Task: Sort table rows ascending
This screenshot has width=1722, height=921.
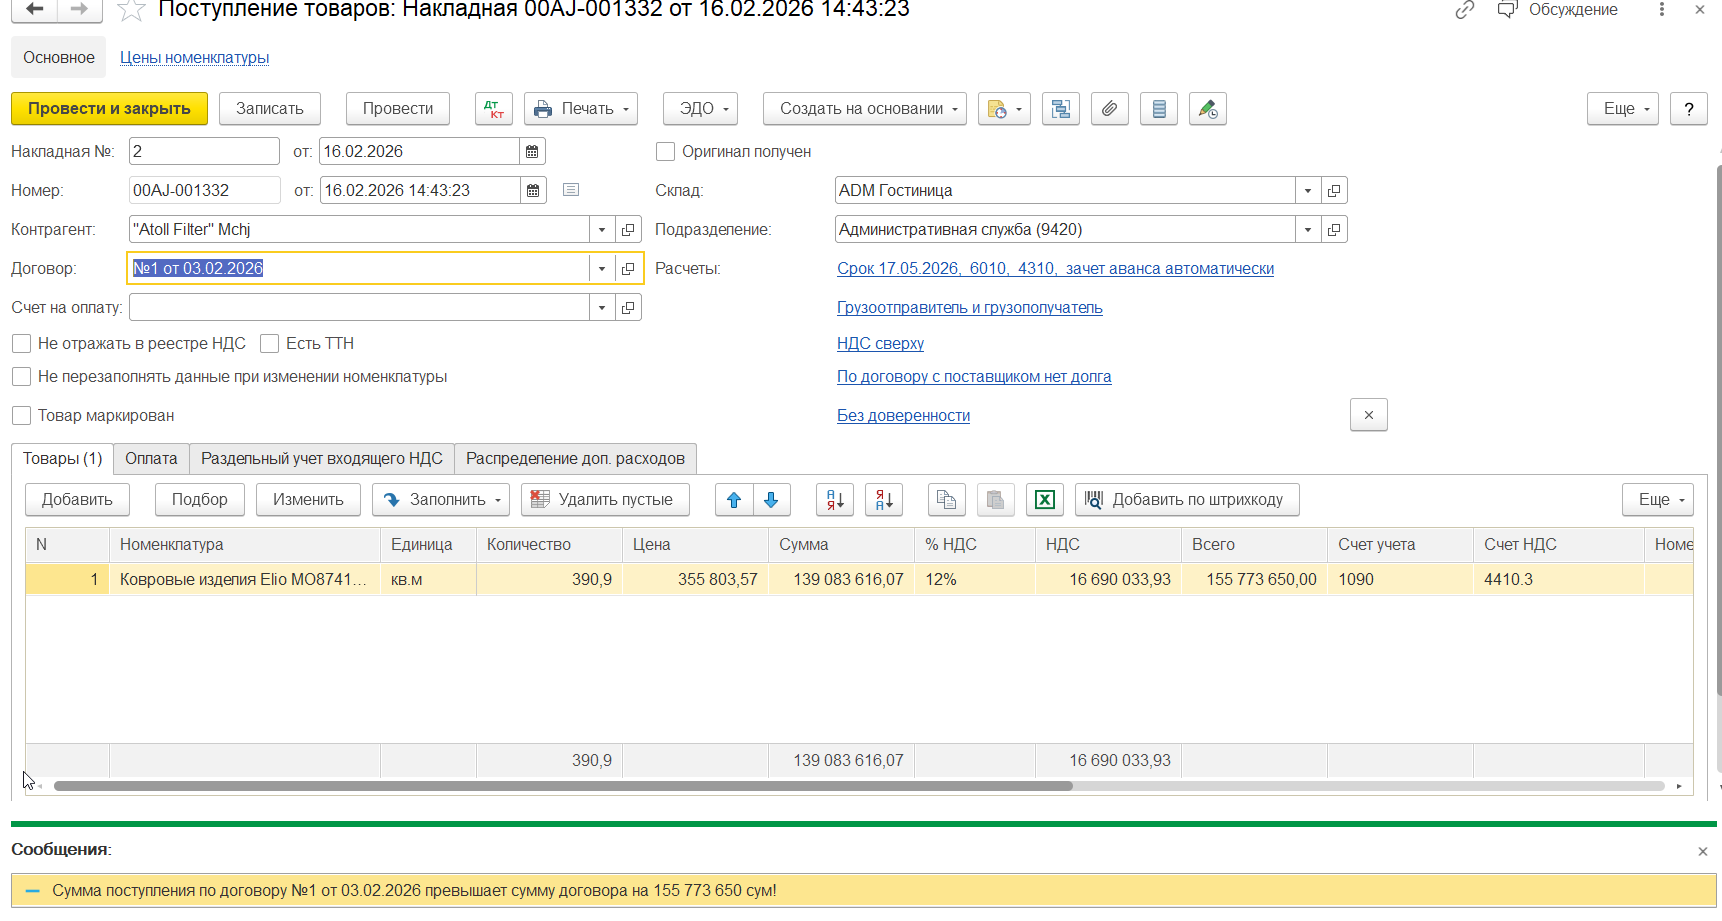Action: click(x=835, y=500)
